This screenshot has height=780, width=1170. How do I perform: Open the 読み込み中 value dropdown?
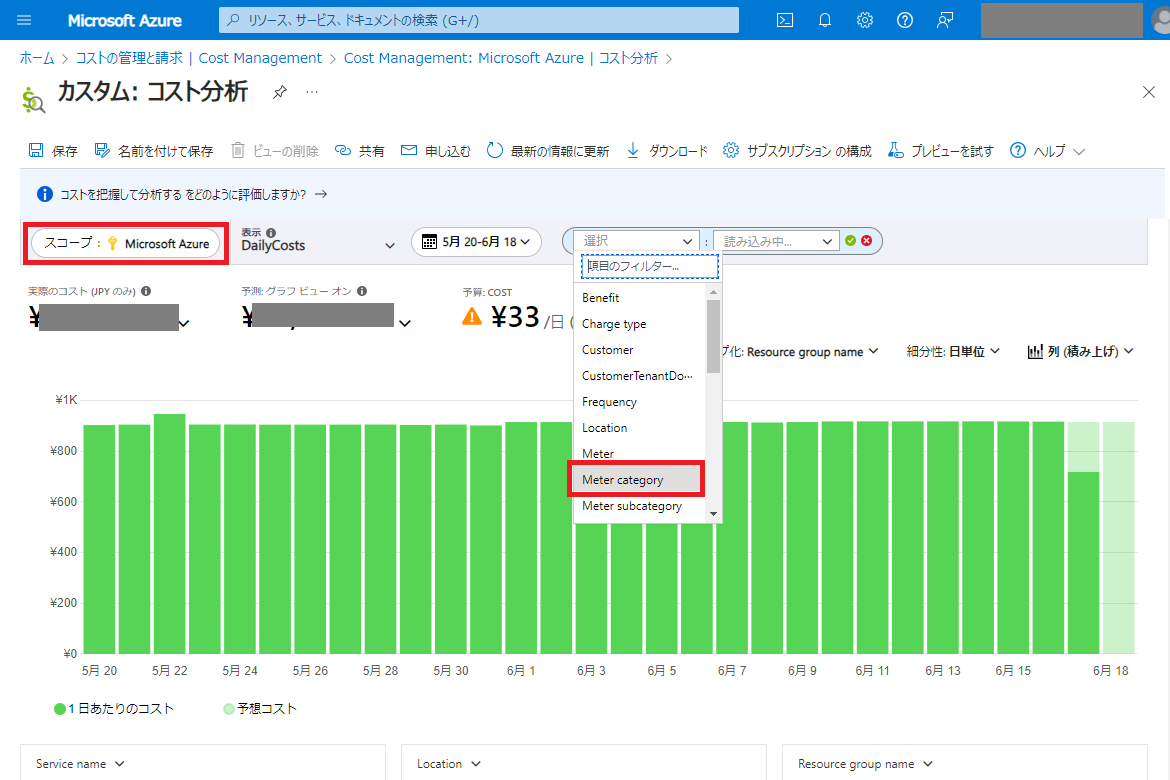coord(775,241)
